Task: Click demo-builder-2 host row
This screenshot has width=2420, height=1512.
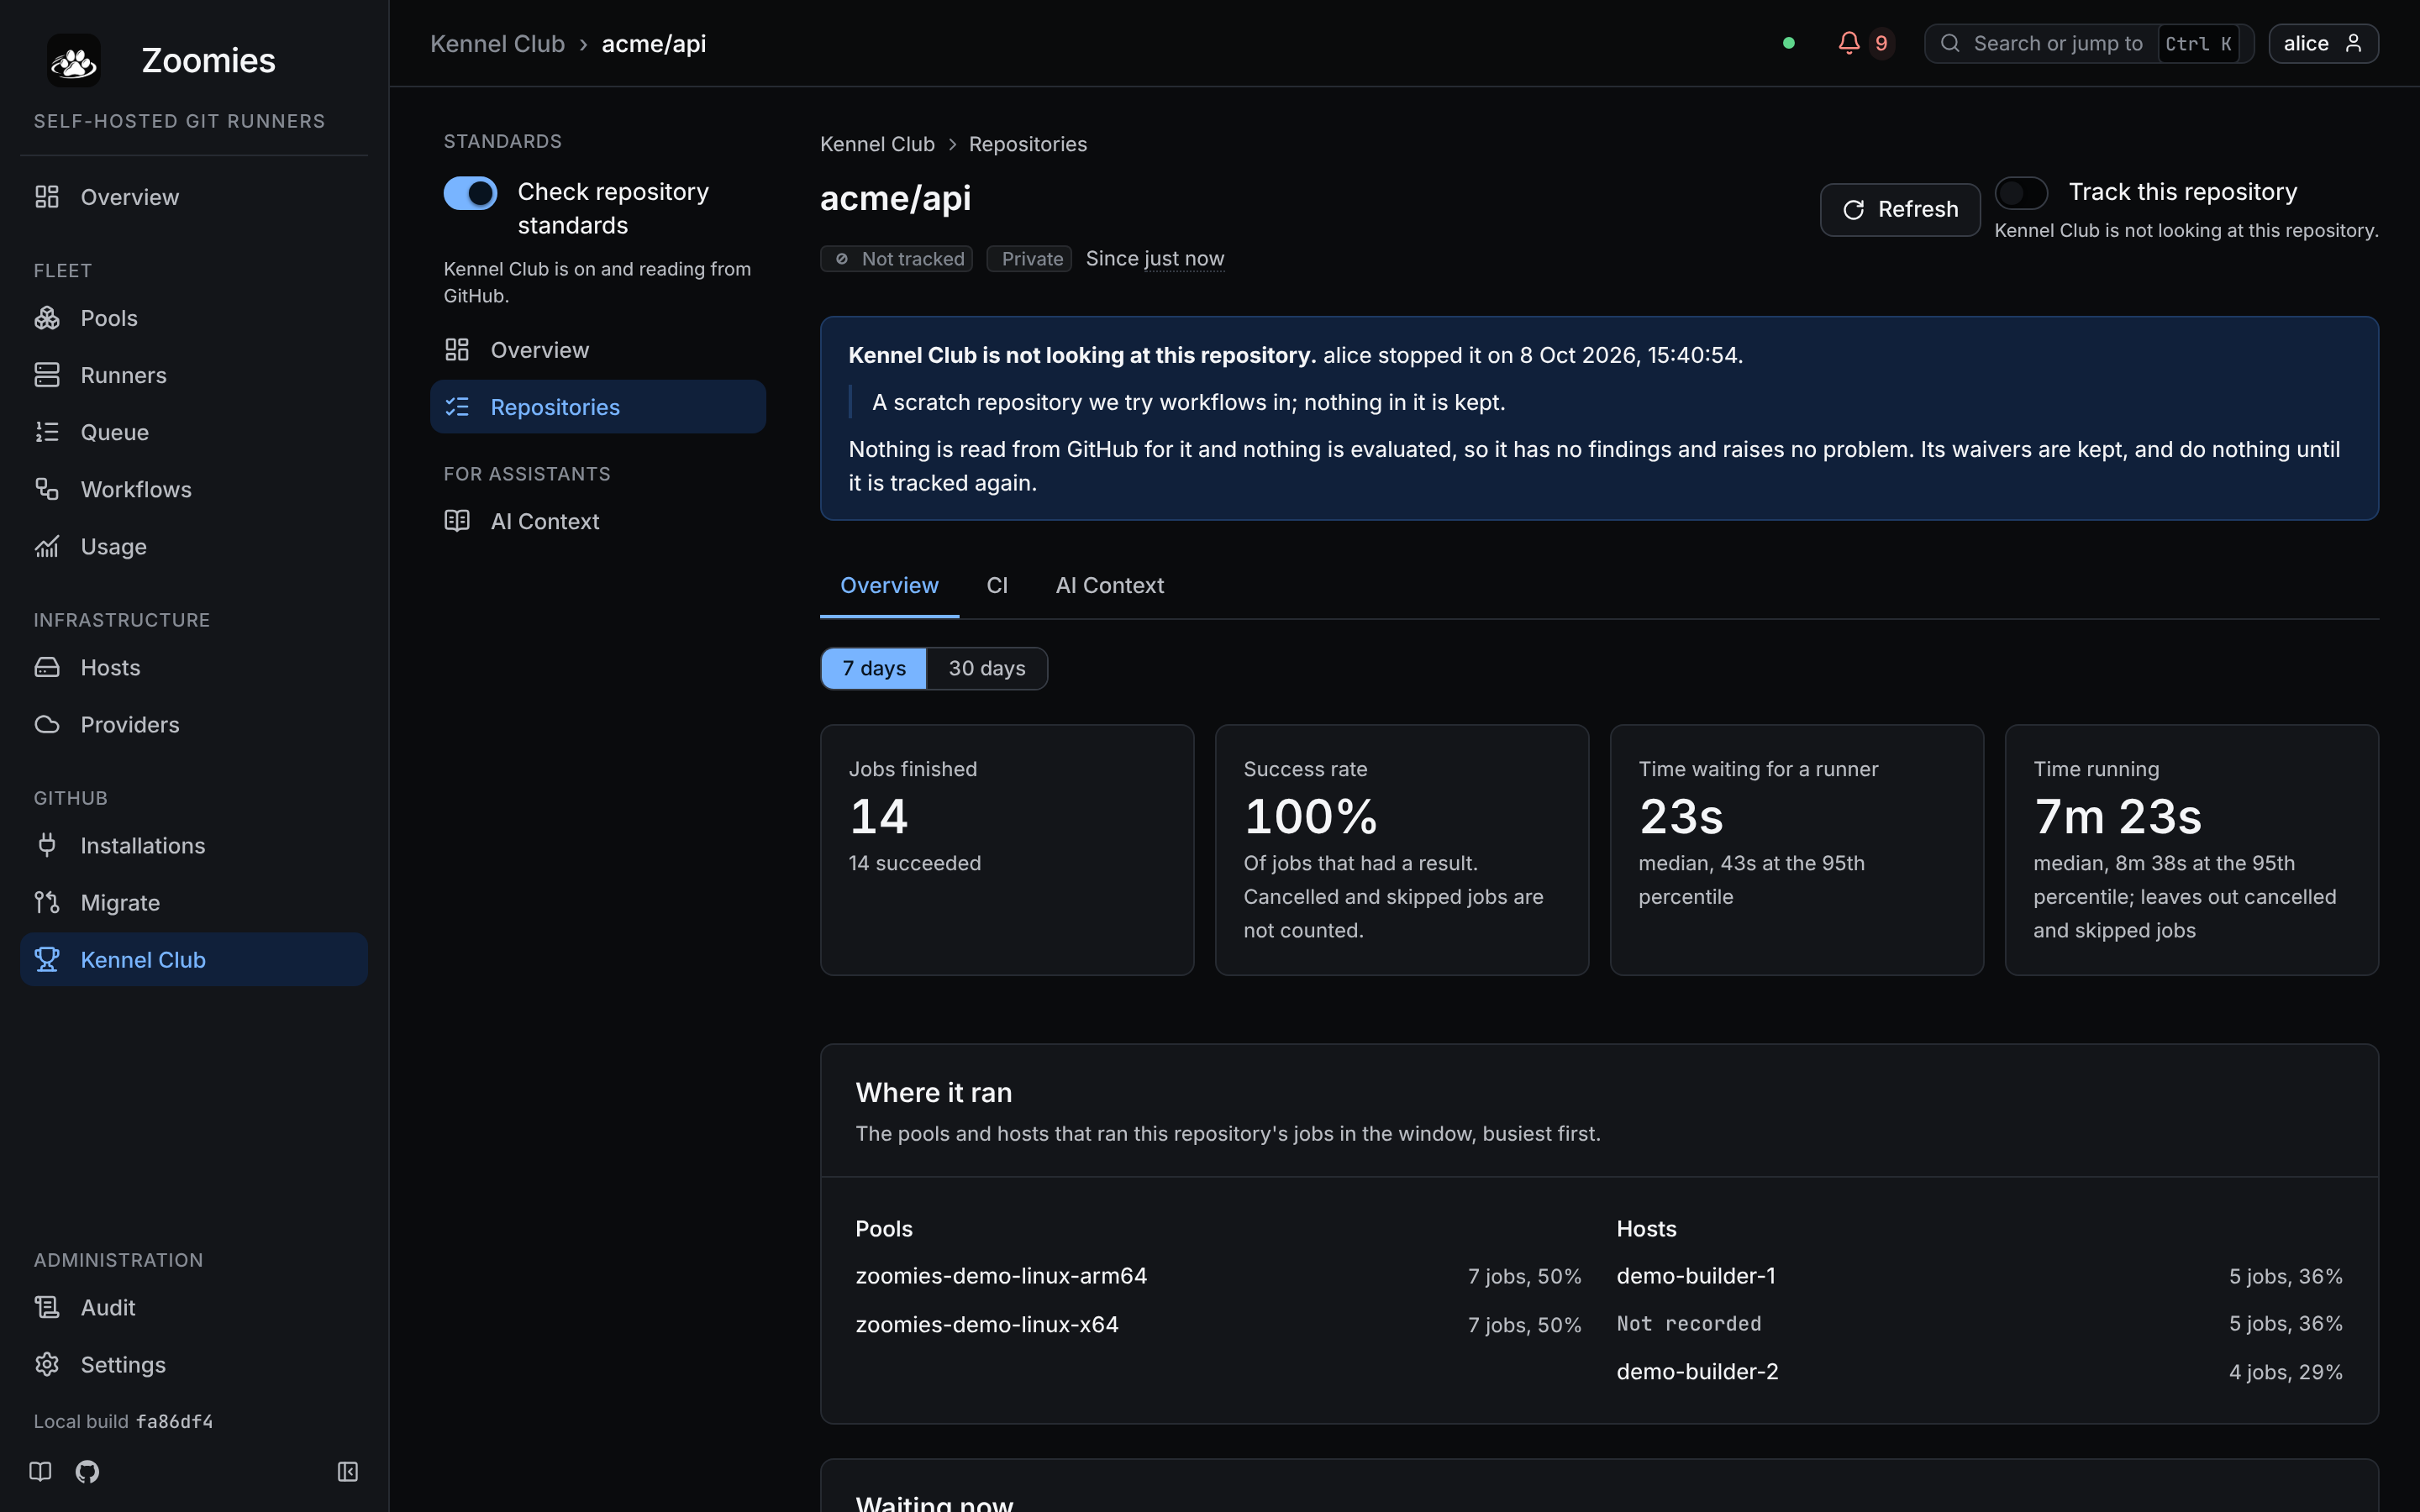Action: [x=1979, y=1371]
